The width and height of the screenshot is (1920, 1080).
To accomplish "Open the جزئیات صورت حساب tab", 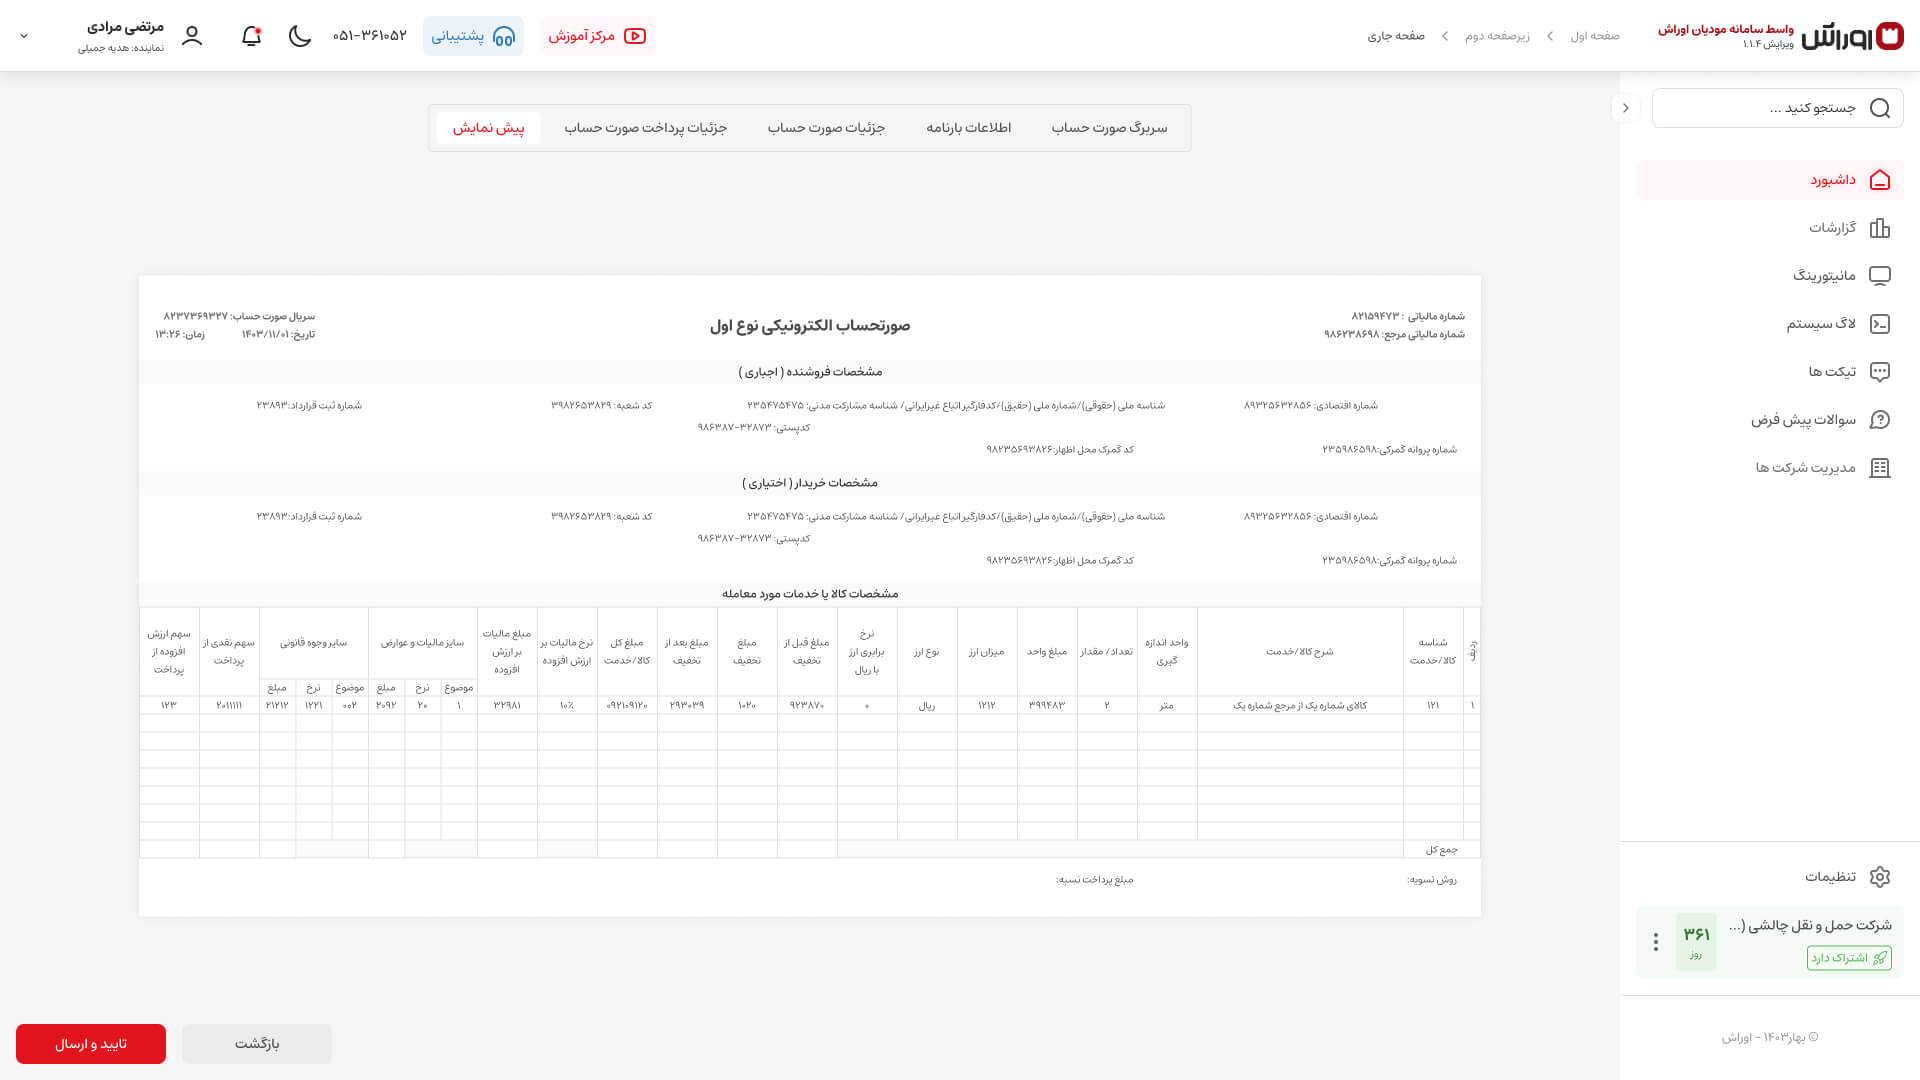I will click(826, 128).
